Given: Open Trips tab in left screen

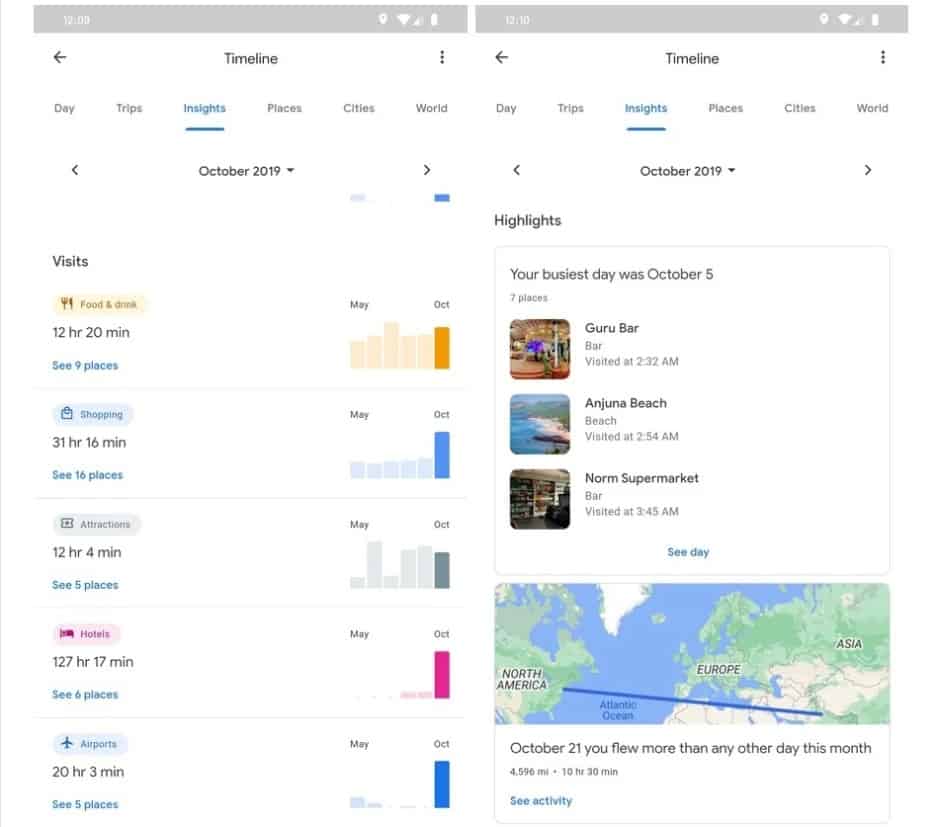Looking at the screenshot, I should coord(129,108).
